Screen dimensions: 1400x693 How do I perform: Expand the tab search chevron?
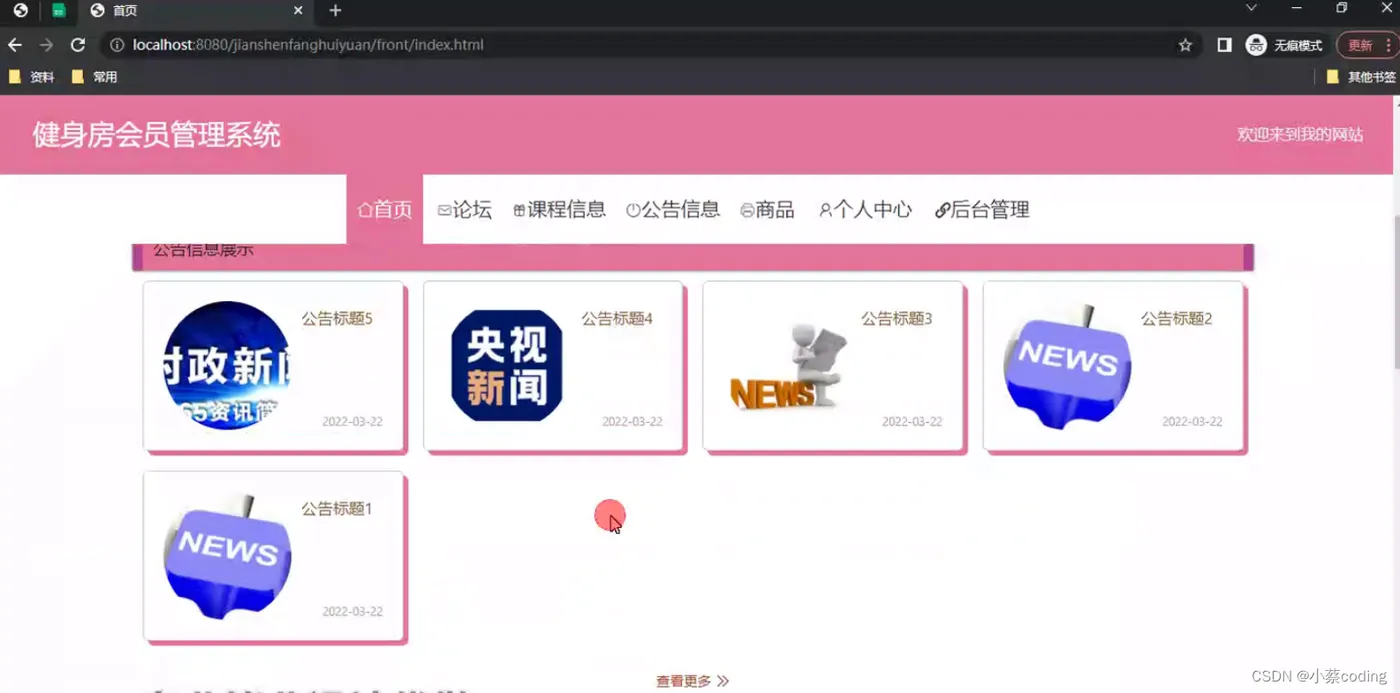pyautogui.click(x=1251, y=8)
